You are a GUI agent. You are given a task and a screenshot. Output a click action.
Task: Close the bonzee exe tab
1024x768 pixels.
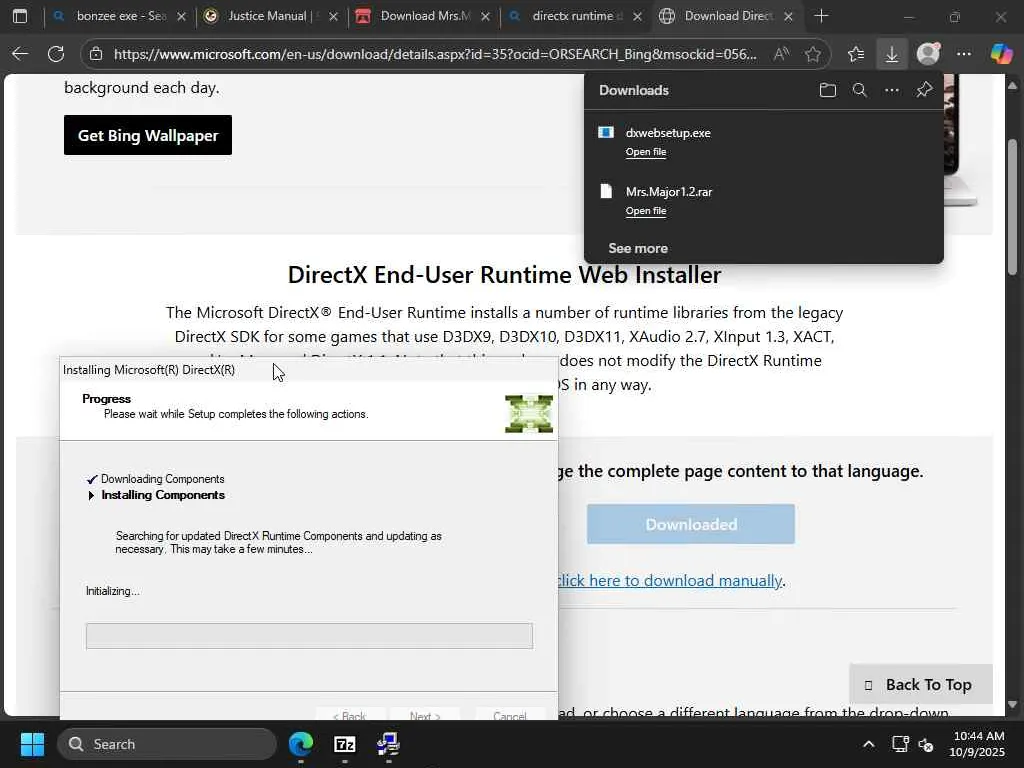pyautogui.click(x=182, y=16)
